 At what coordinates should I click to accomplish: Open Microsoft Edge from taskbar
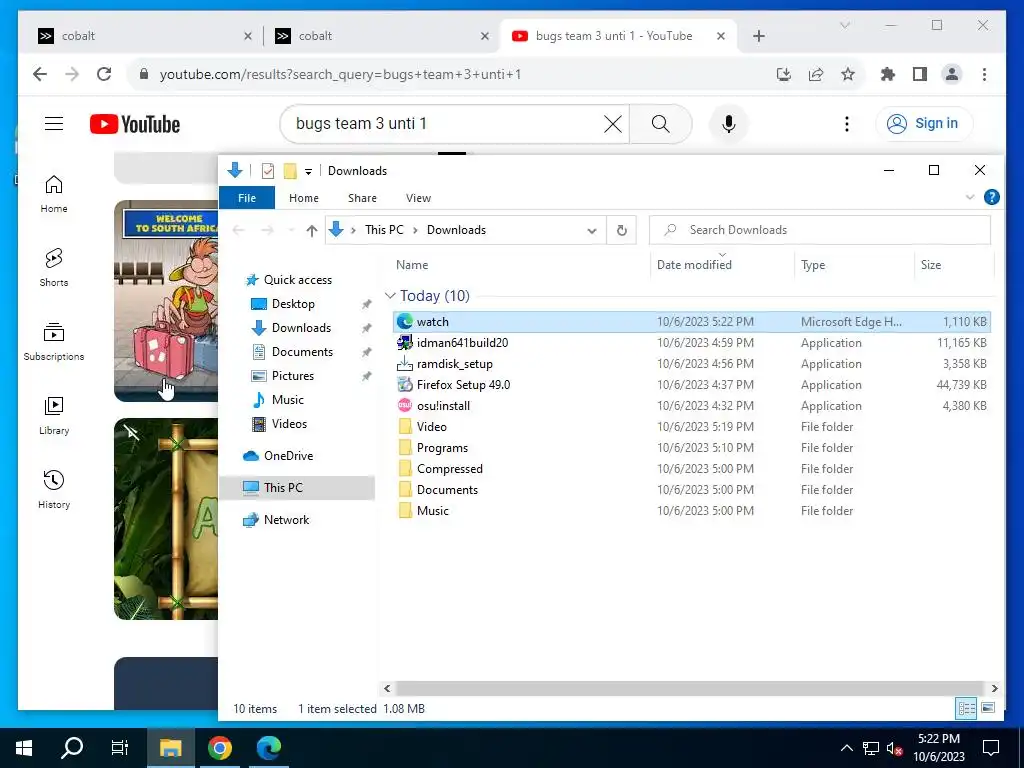[x=268, y=748]
